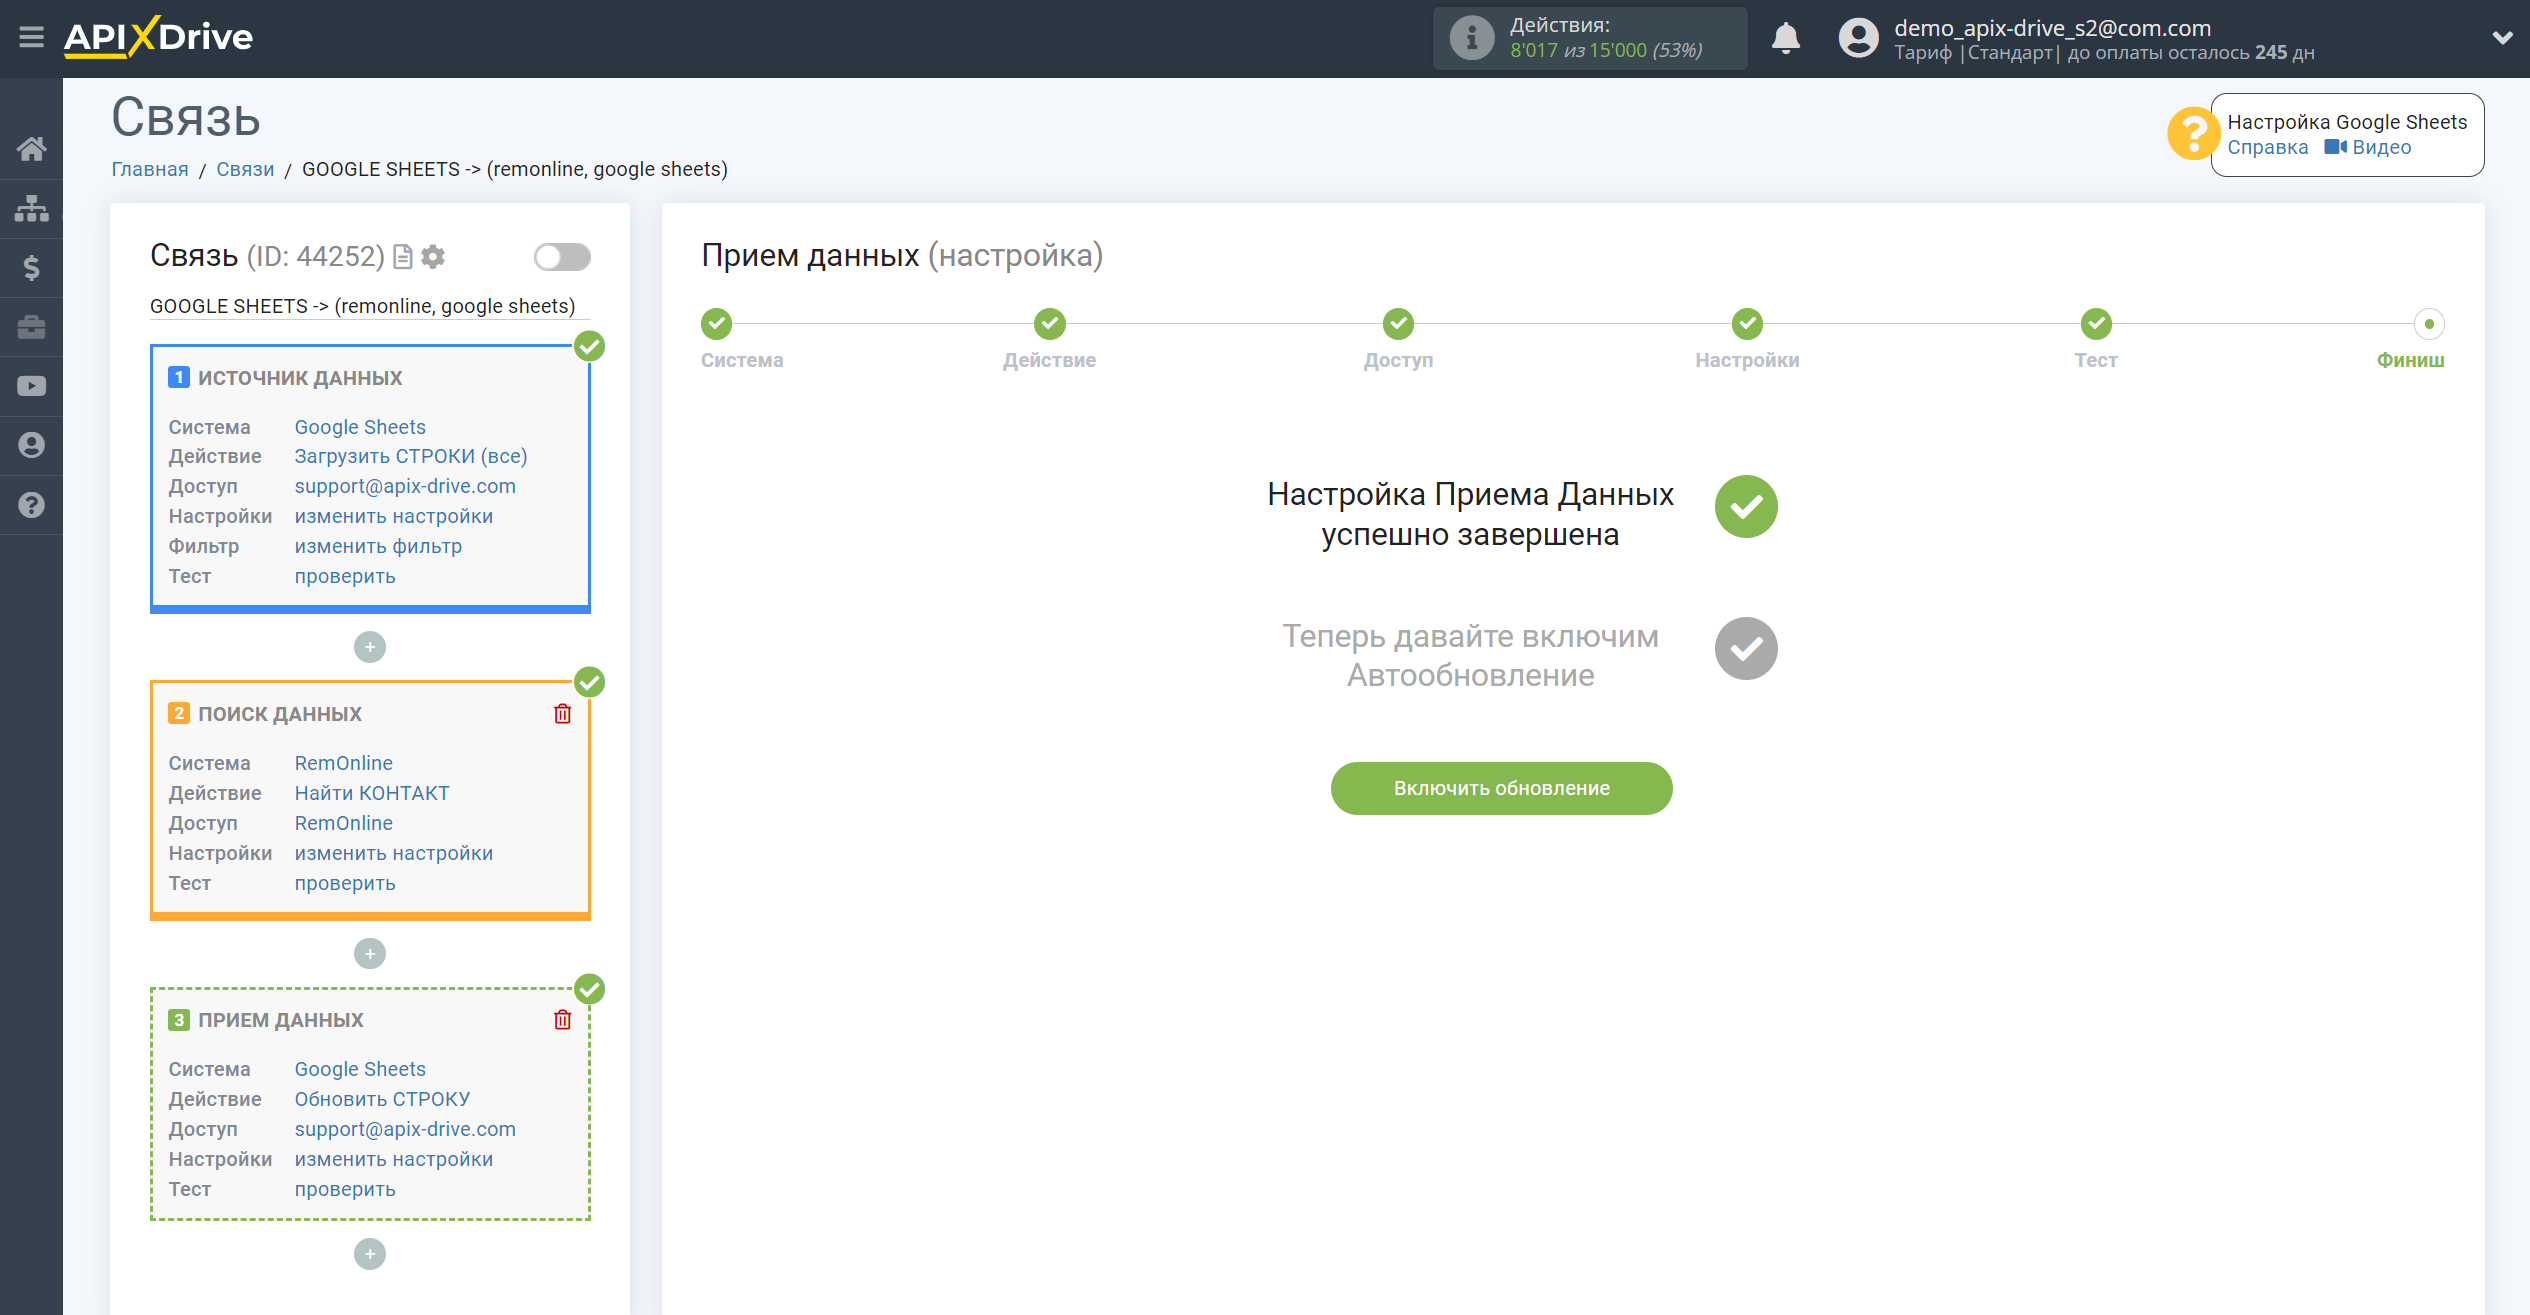Open the help question icon in sidebar

31,505
